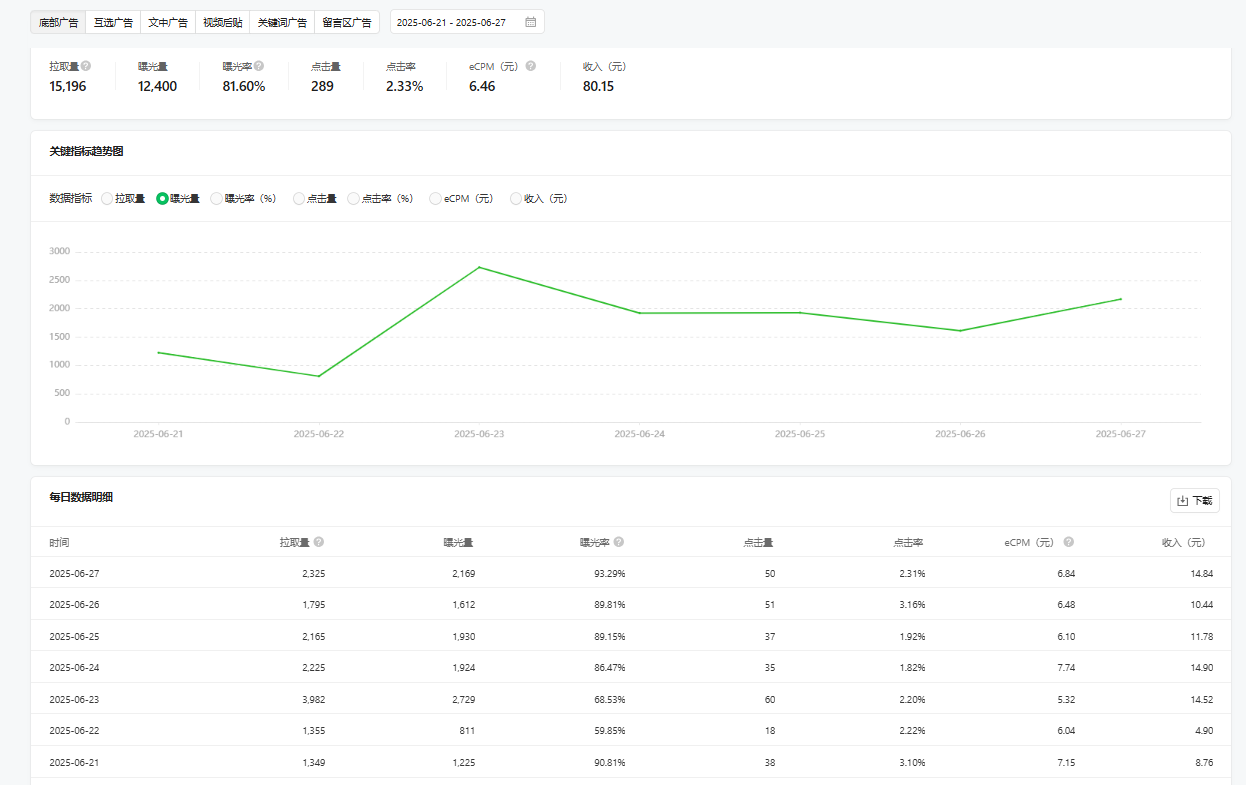The height and width of the screenshot is (785, 1246).
Task: Click help icon beside 曝光率 in summary bar
Action: click(x=259, y=66)
